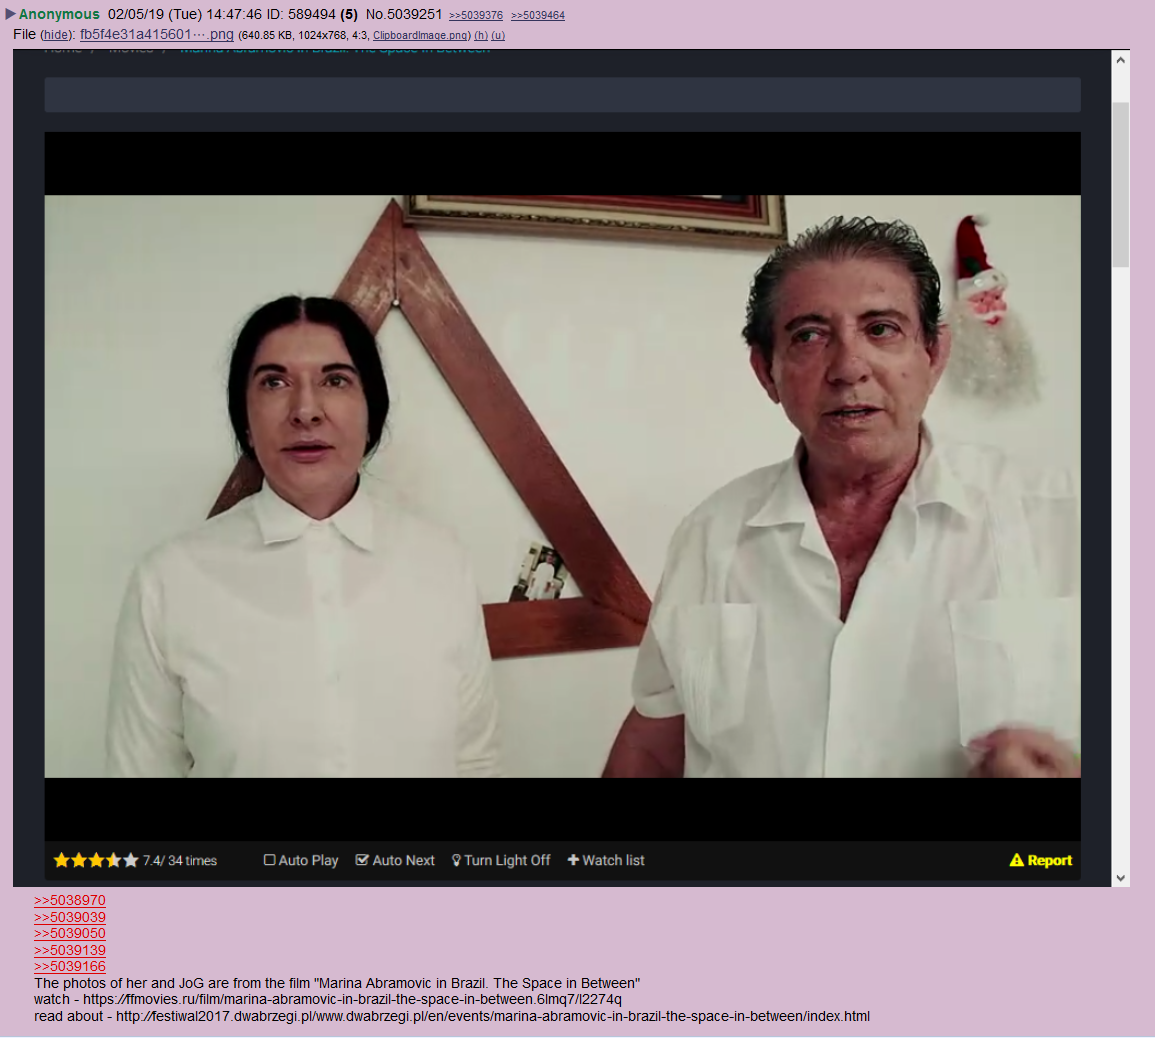Click the third rating star

point(96,860)
